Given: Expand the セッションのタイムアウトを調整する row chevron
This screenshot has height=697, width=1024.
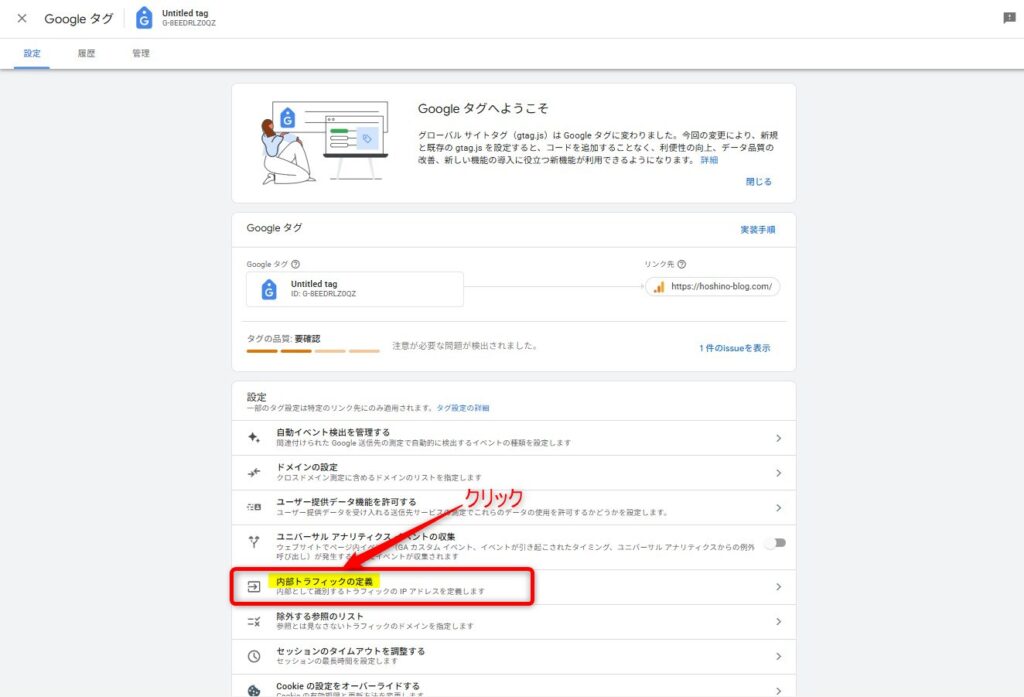Looking at the screenshot, I should coord(779,657).
